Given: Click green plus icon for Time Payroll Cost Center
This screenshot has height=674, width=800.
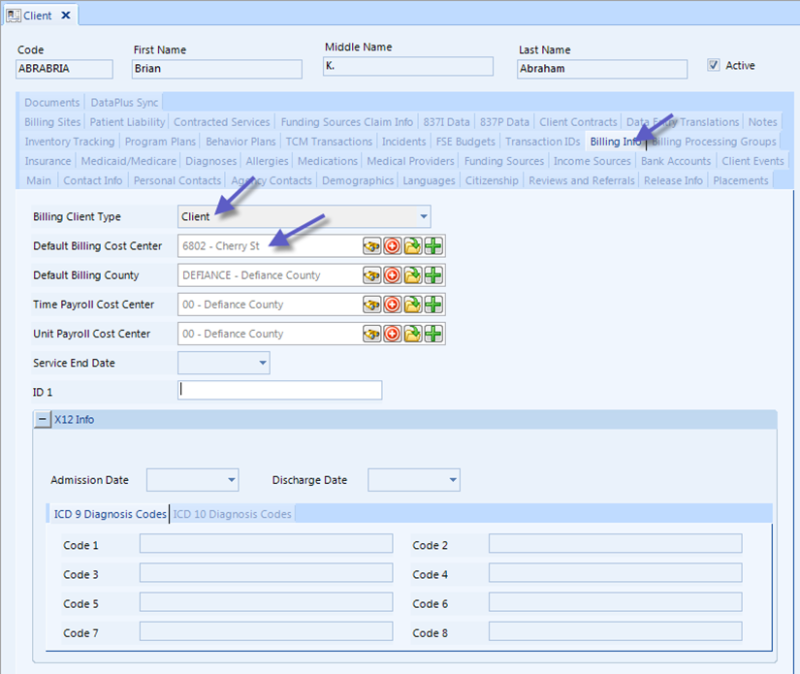Looking at the screenshot, I should (x=434, y=305).
